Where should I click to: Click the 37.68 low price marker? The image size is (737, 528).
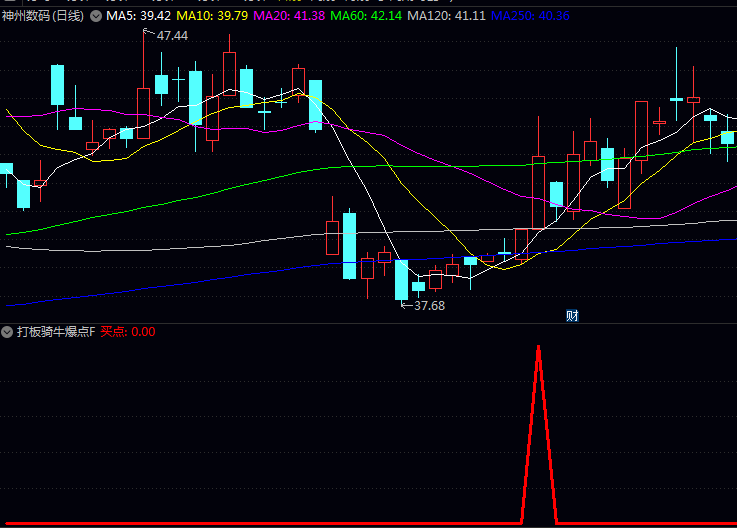pyautogui.click(x=428, y=306)
